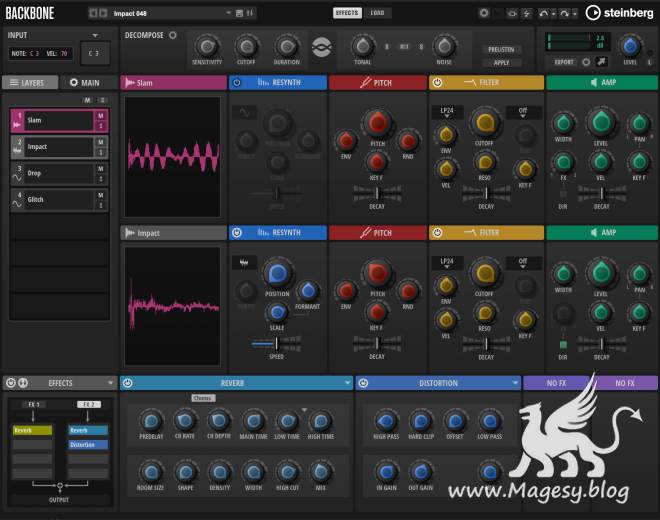Toggle Filter power button in Impact row
Screen dimensions: 660x520
tap(437, 232)
